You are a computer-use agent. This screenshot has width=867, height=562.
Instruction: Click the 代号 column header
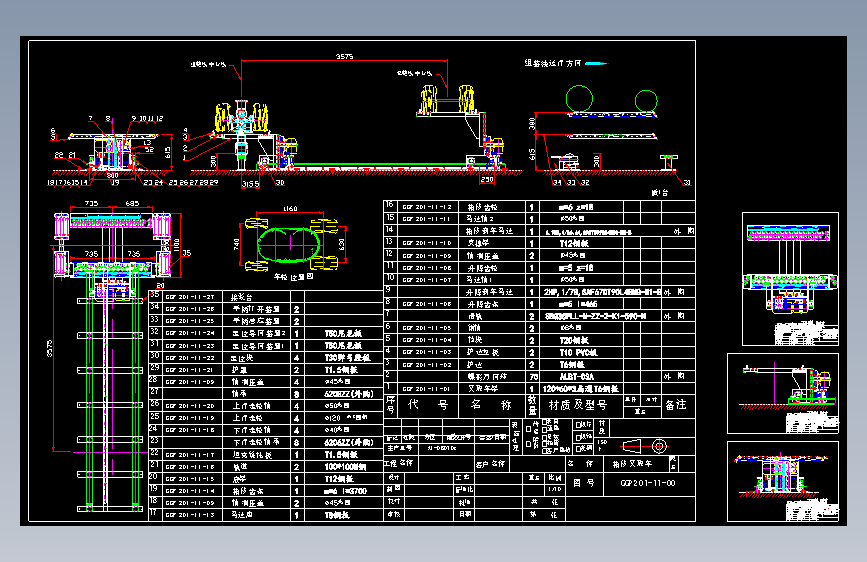click(x=427, y=405)
